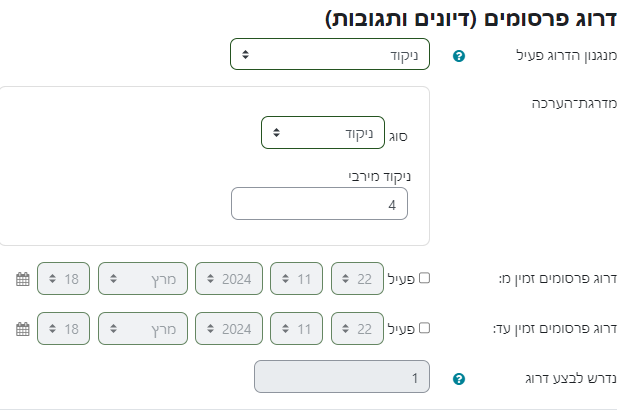The image size is (637, 410).
Task: Open hour dropdown in זמין עד row
Action: (296, 327)
